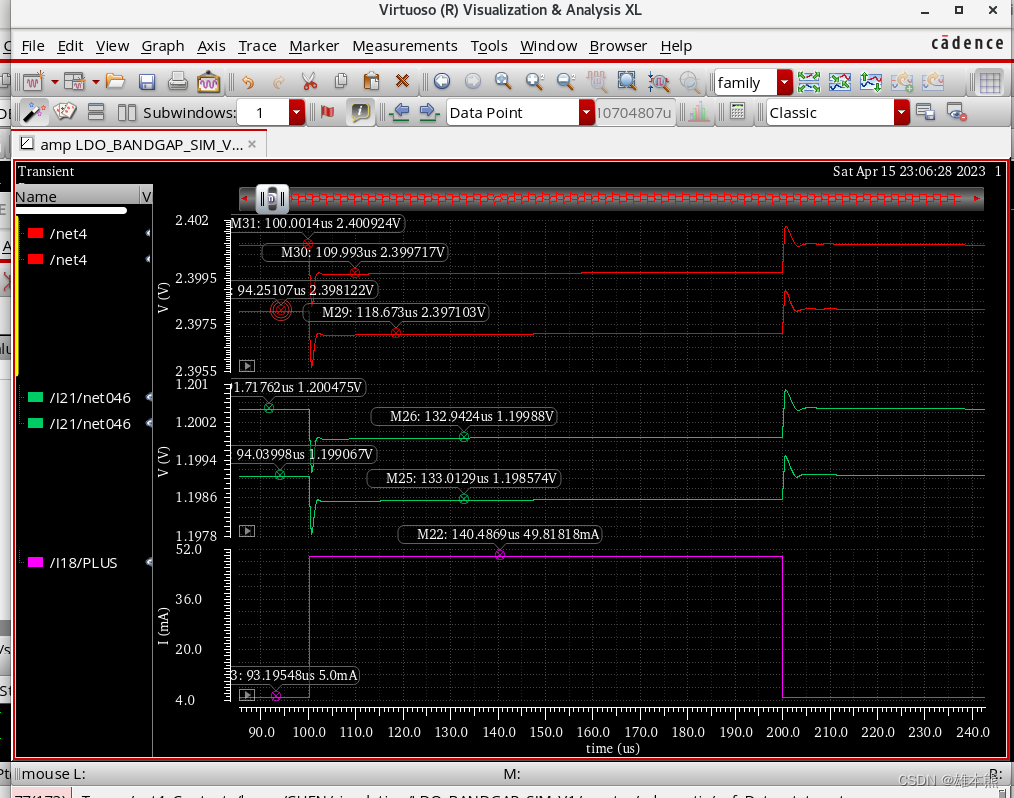Arrange subwindows as horizontal rows
The height and width of the screenshot is (798, 1014).
coord(96,113)
